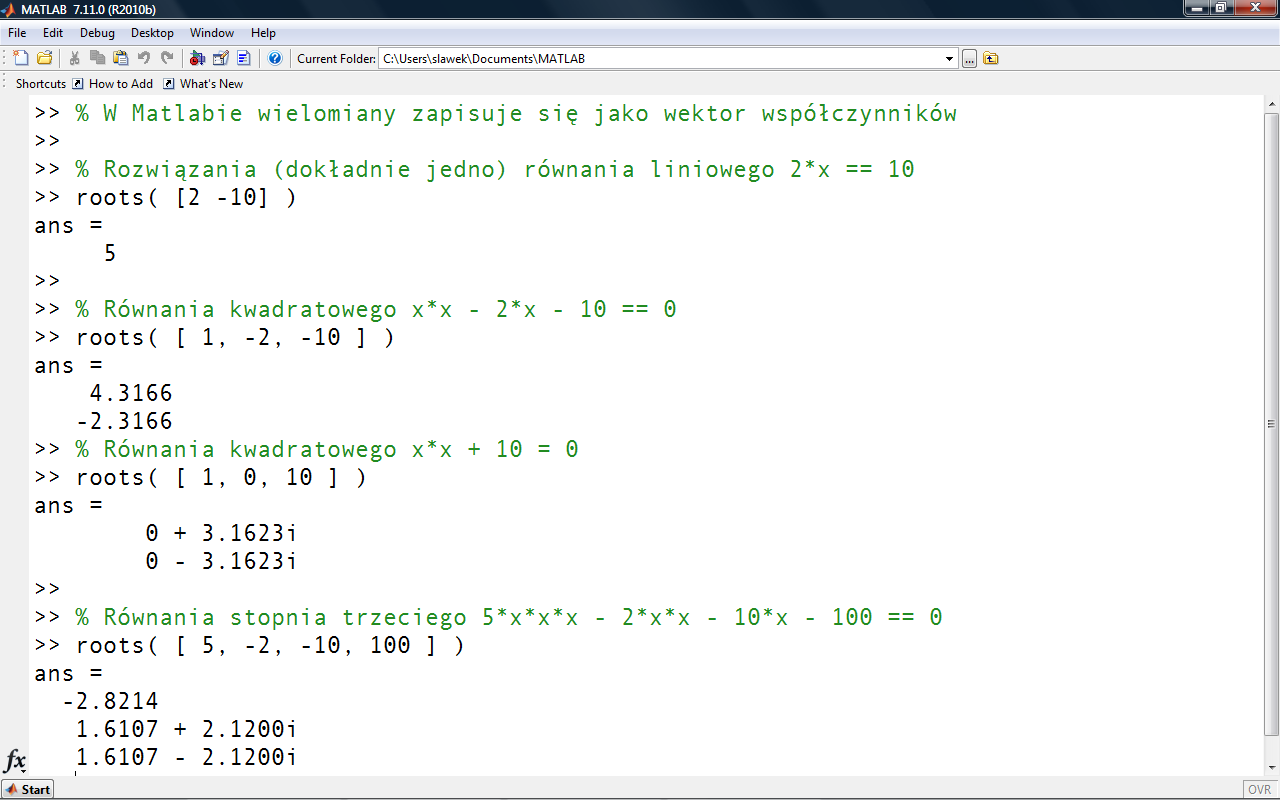1280x800 pixels.
Task: Open the Desktop menu
Action: pos(153,33)
